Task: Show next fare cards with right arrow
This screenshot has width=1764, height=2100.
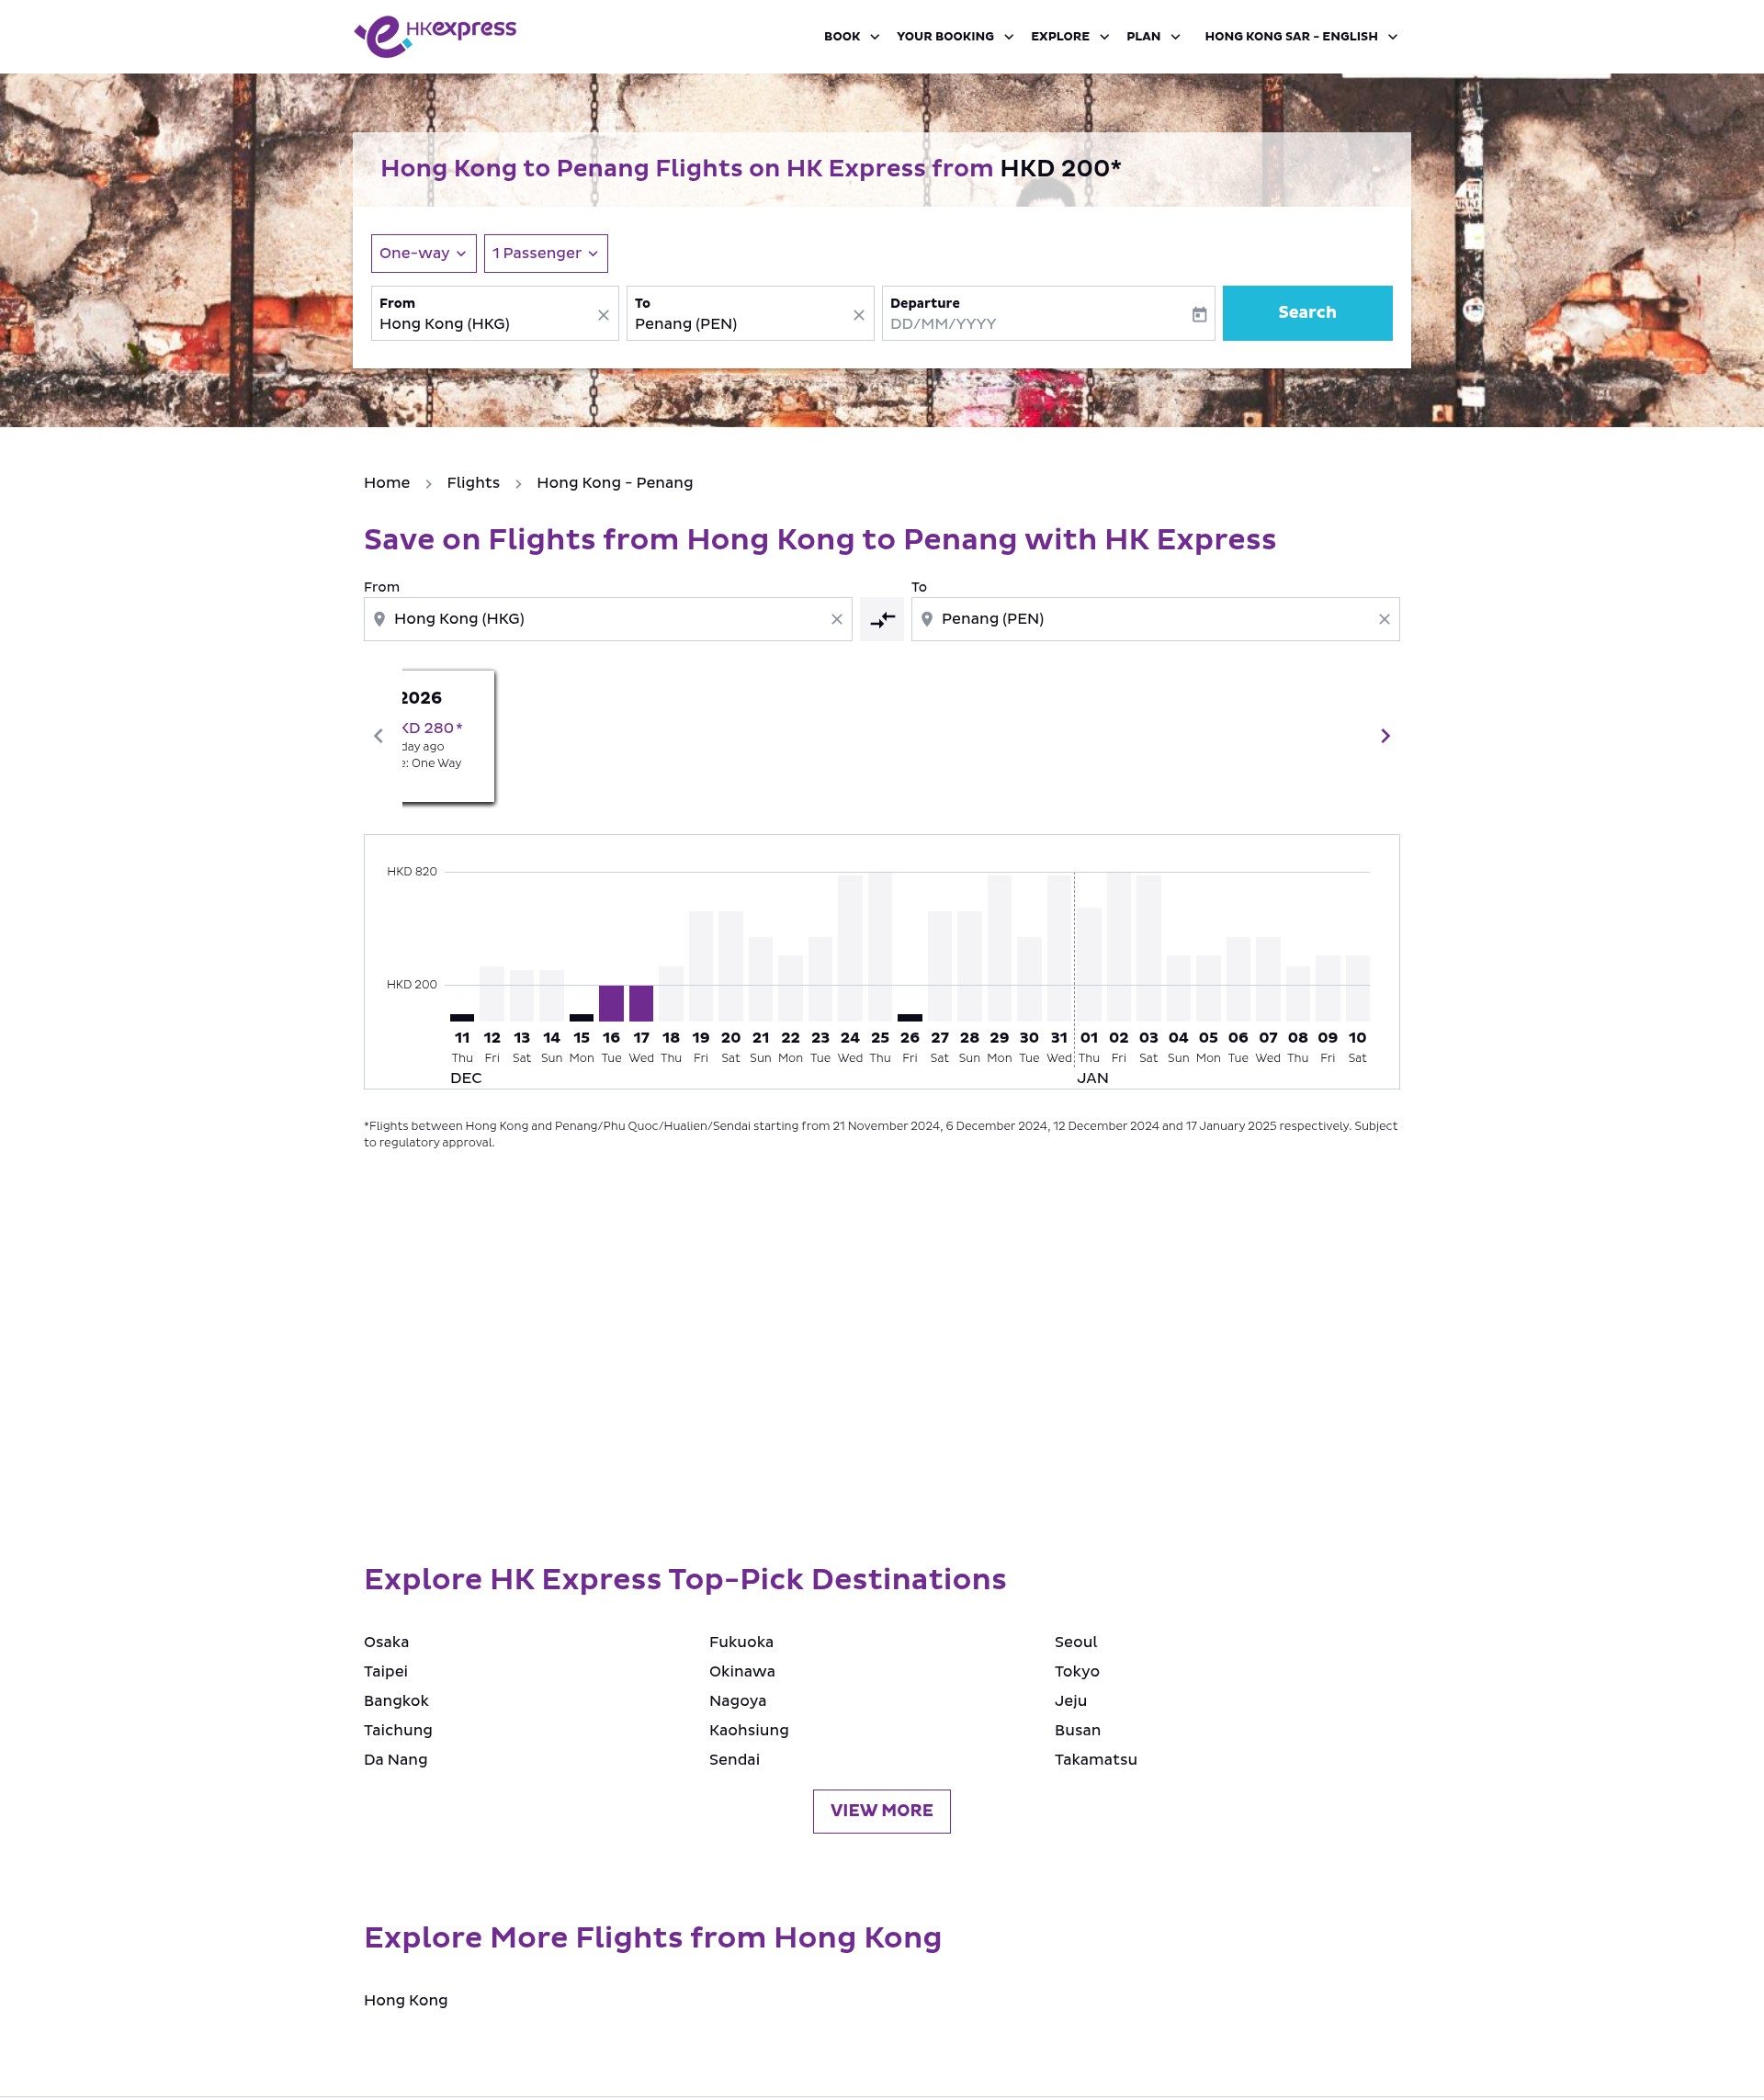Action: [1385, 736]
